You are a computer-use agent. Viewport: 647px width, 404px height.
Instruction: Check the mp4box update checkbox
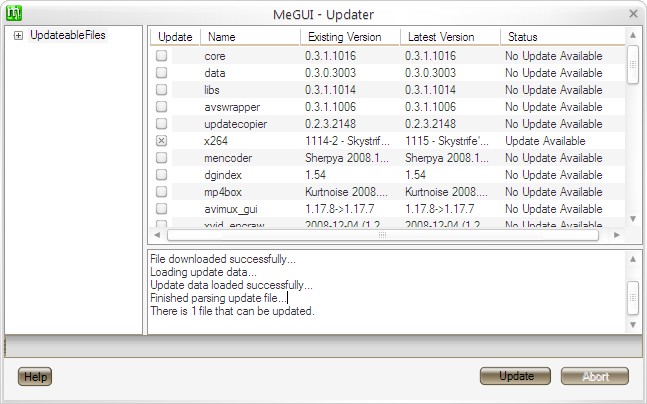161,191
